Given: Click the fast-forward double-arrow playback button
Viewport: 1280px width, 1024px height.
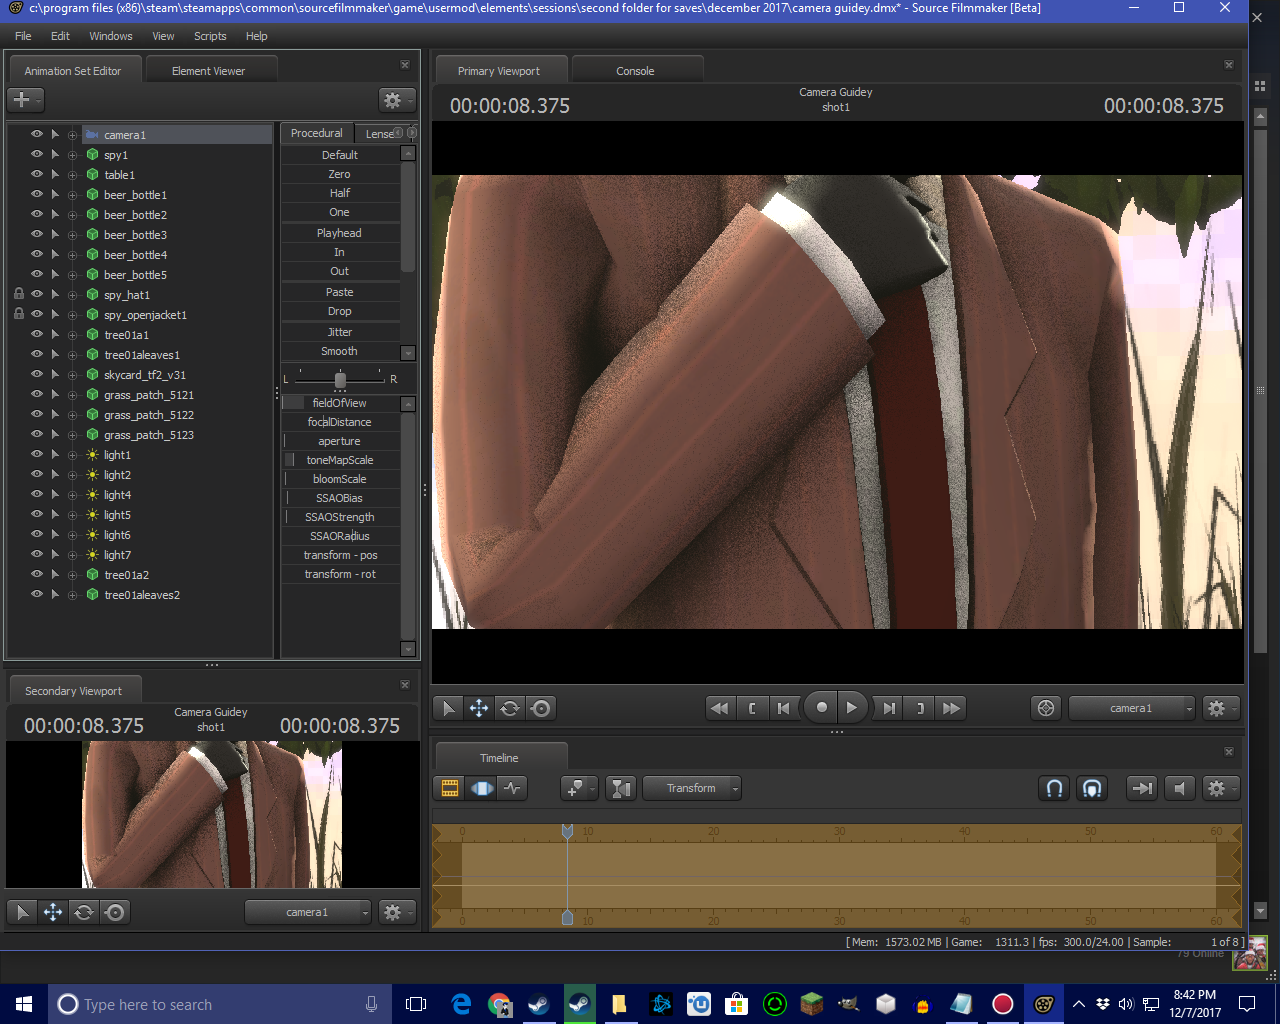Looking at the screenshot, I should point(952,708).
